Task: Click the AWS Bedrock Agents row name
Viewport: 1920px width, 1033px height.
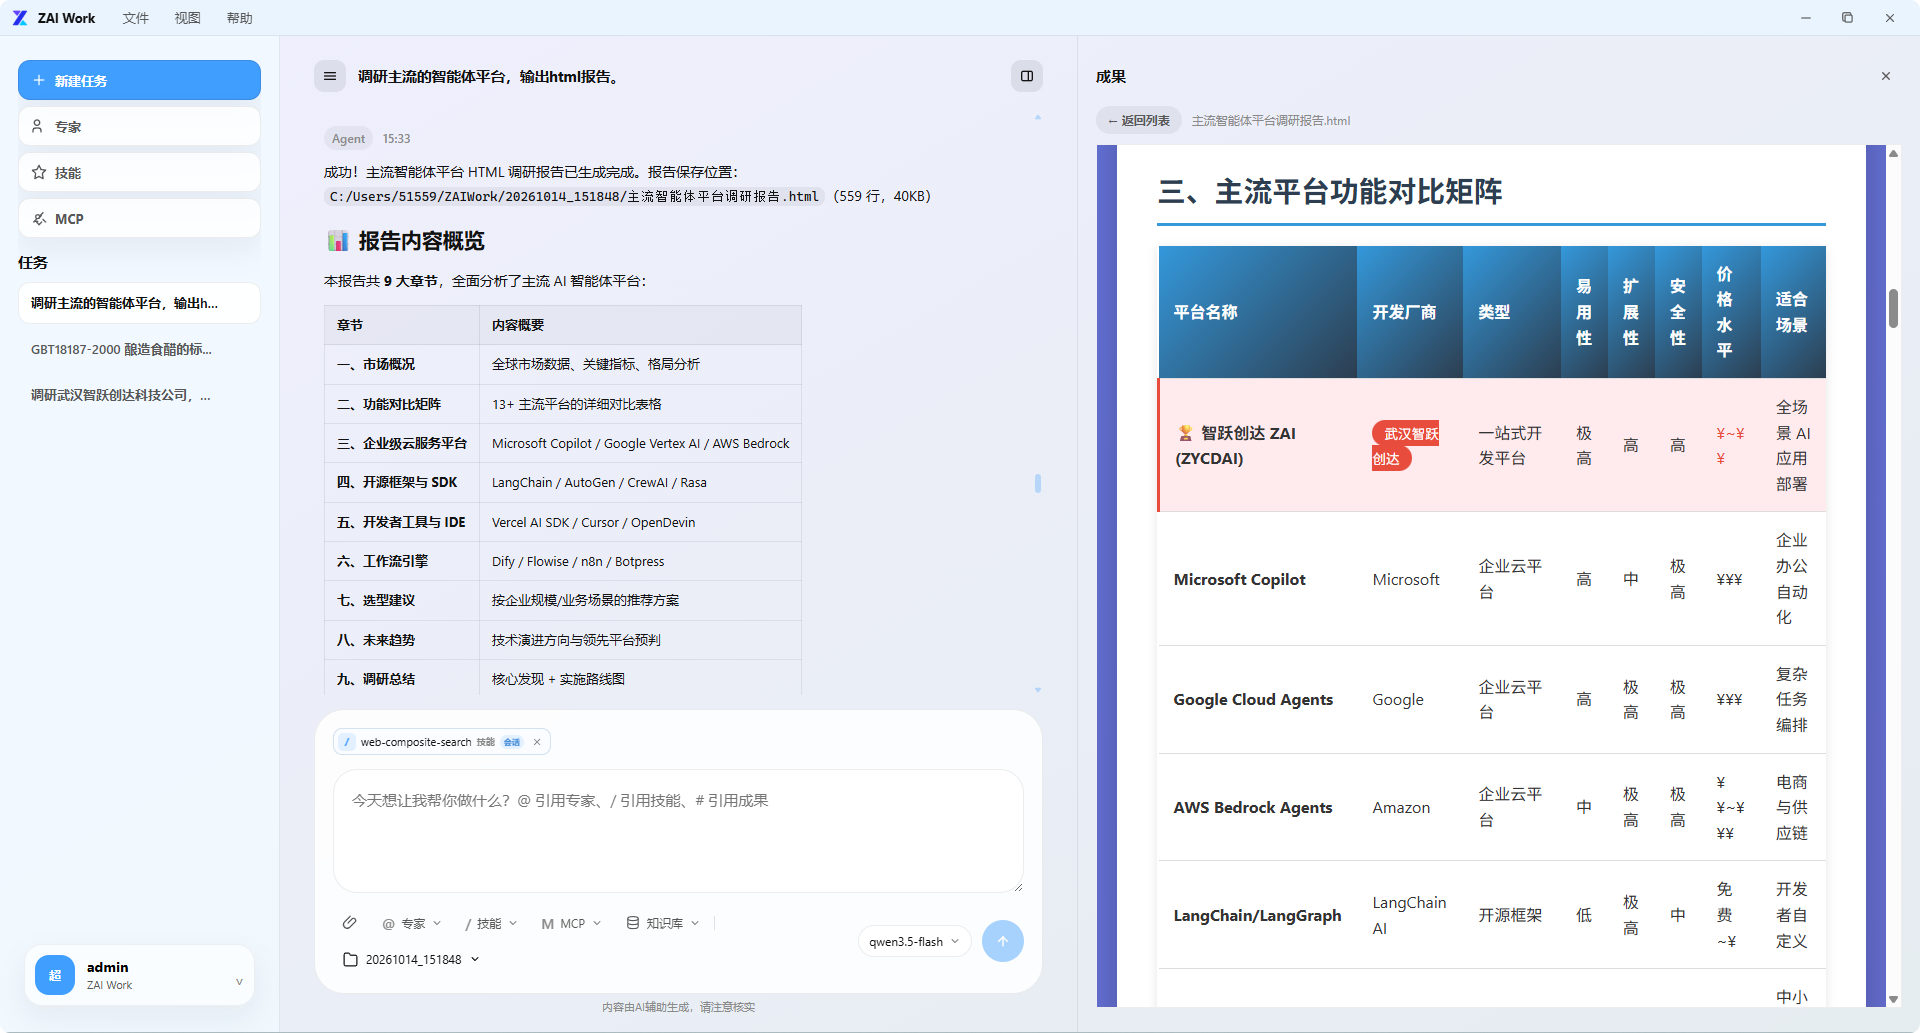Action: point(1253,807)
